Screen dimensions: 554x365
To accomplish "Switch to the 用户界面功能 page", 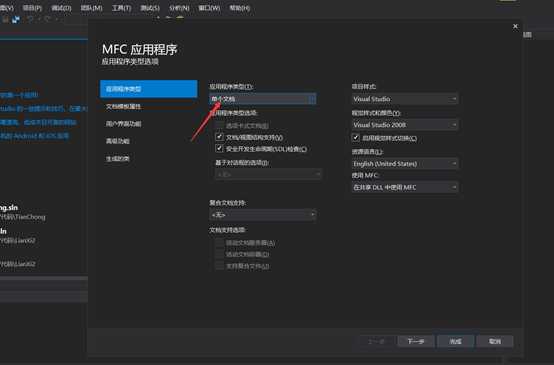I will pos(123,124).
